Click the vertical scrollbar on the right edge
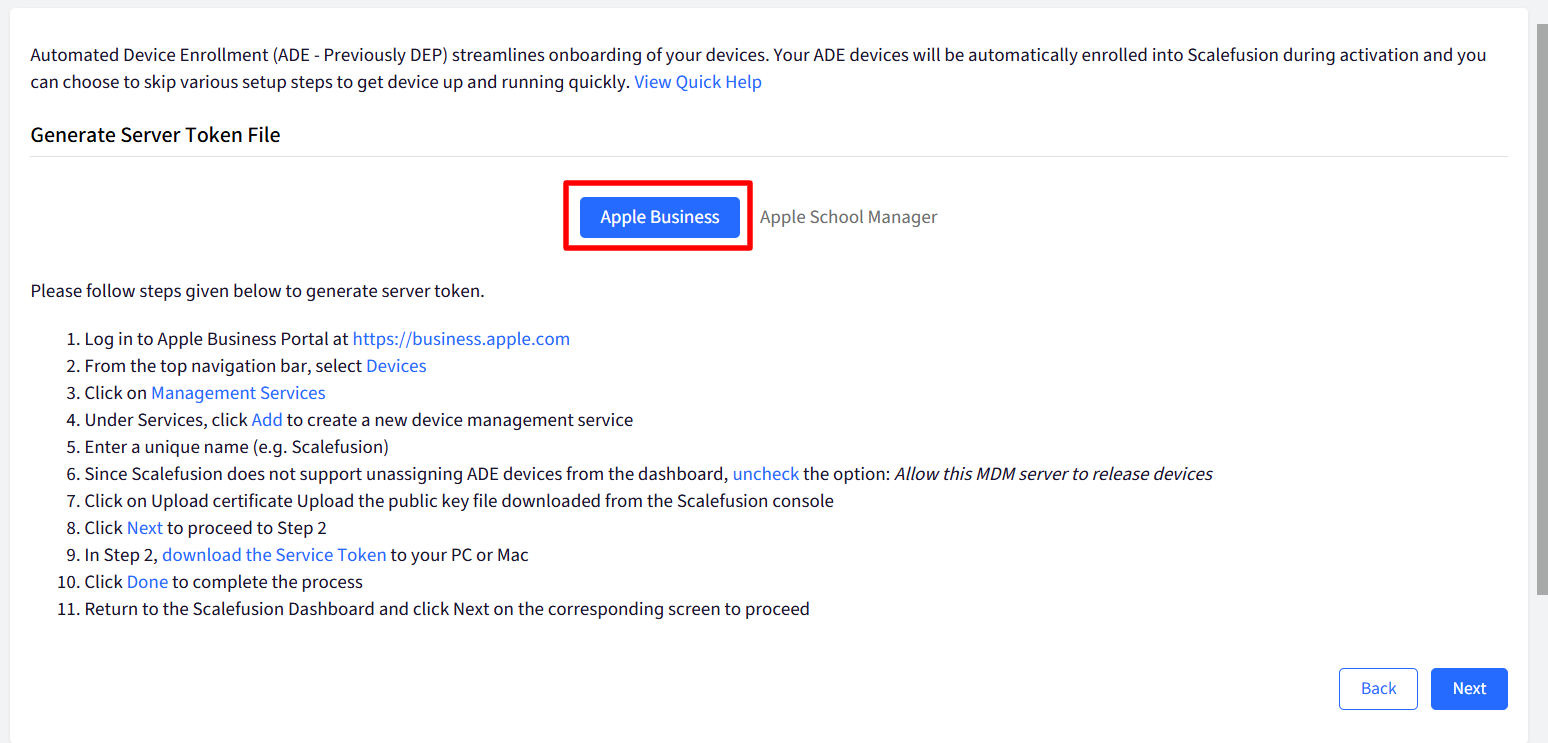 [x=1541, y=310]
